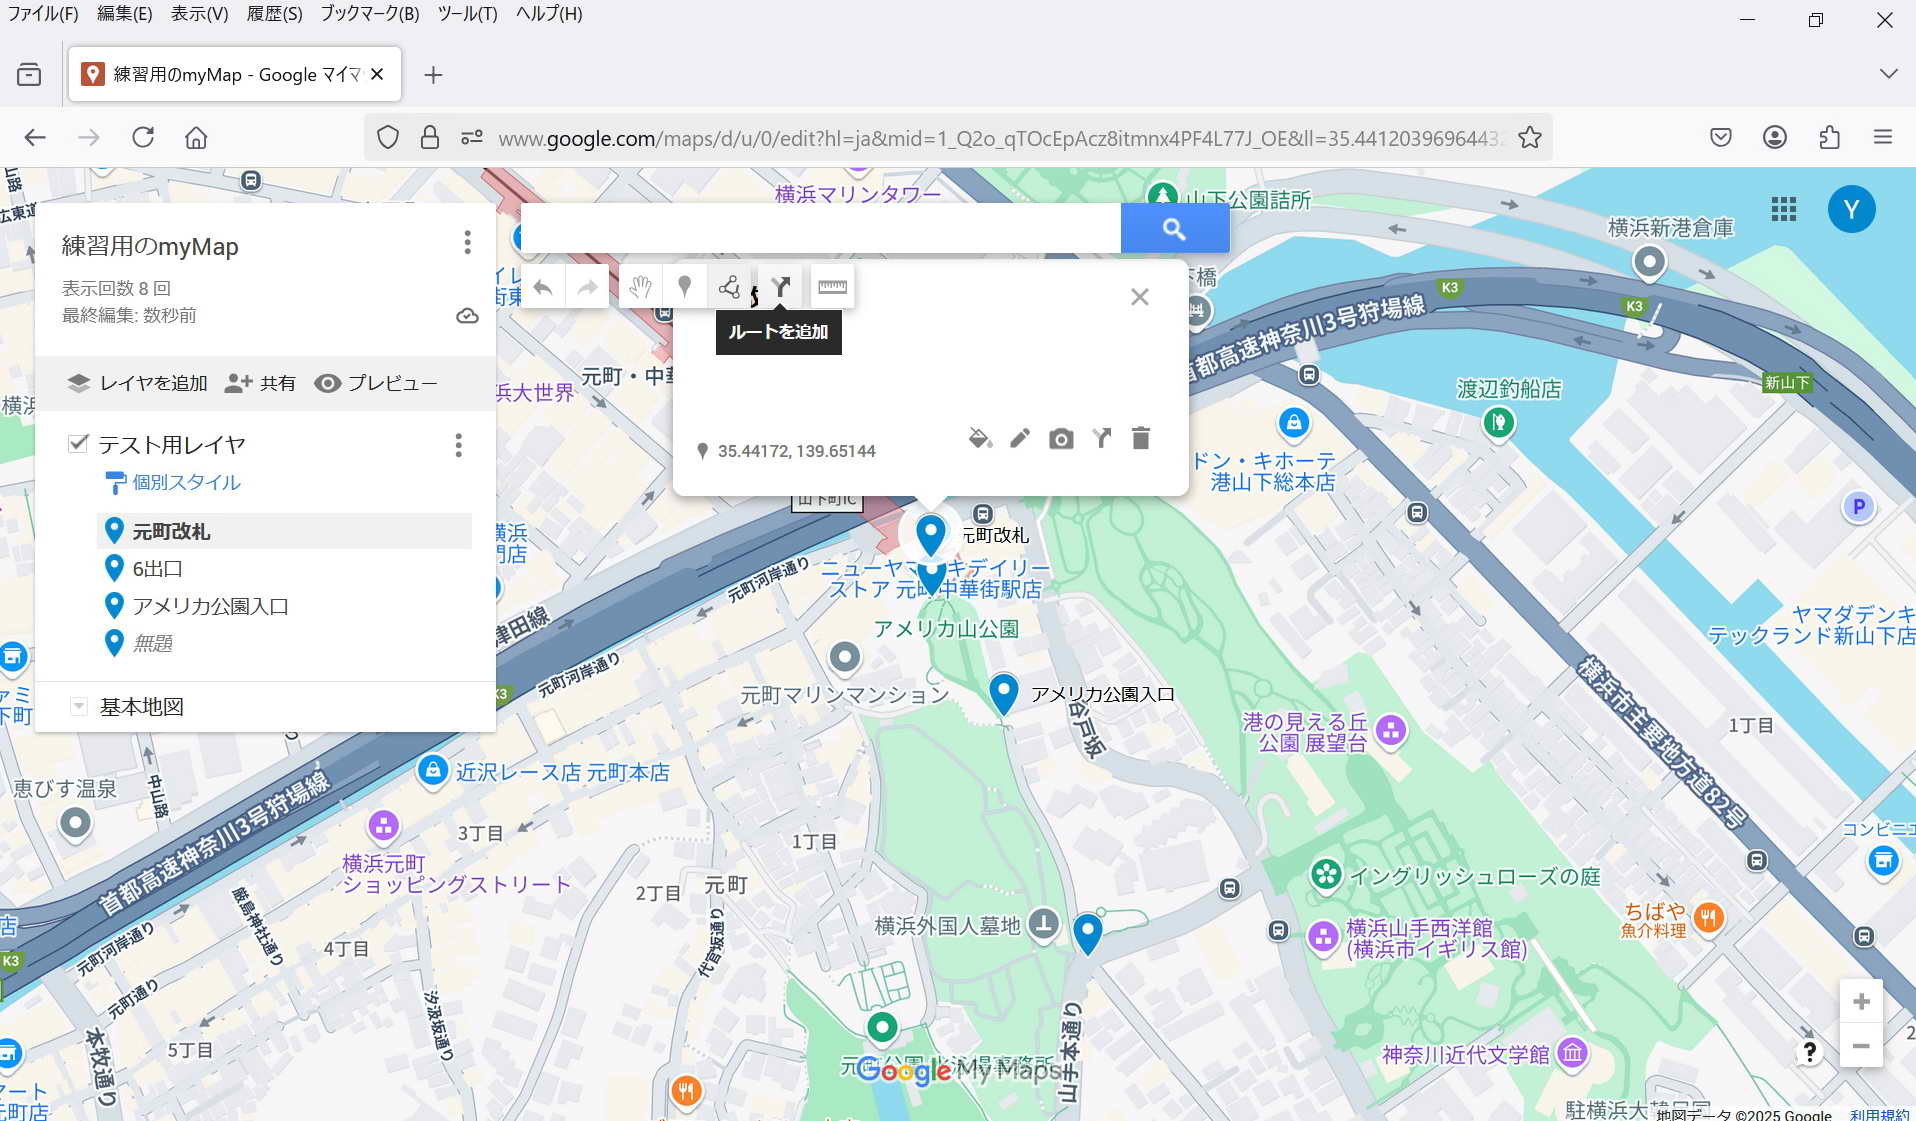This screenshot has height=1121, width=1916.
Task: Click レイヤを追加 to add layer
Action: 137,383
